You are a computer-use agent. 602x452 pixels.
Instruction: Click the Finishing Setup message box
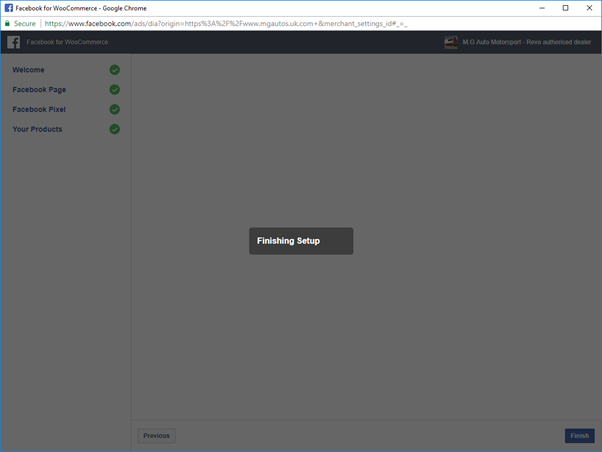tap(301, 241)
